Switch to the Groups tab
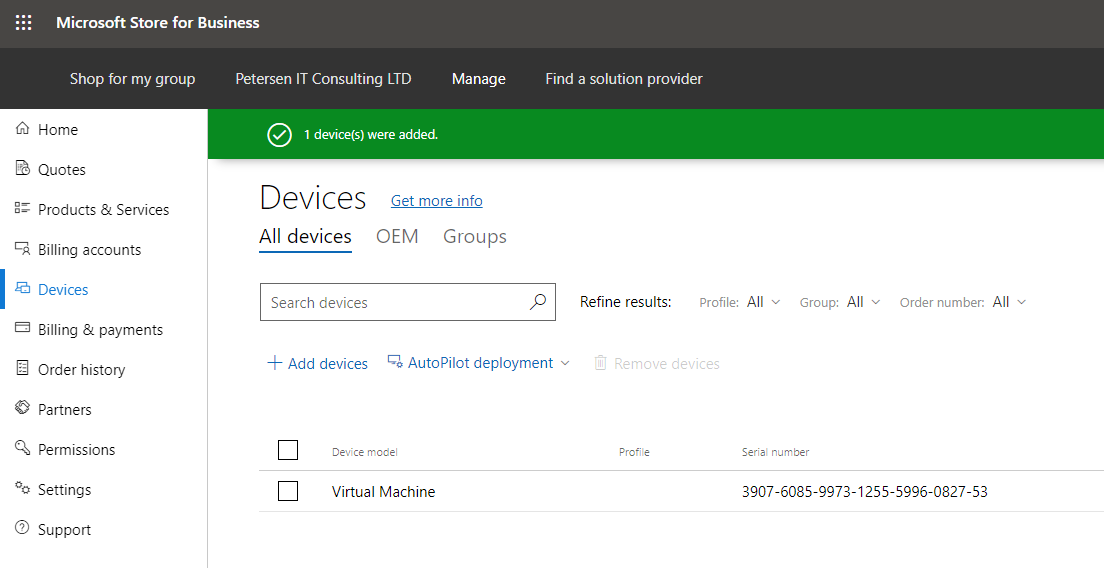1104x568 pixels. pos(475,236)
